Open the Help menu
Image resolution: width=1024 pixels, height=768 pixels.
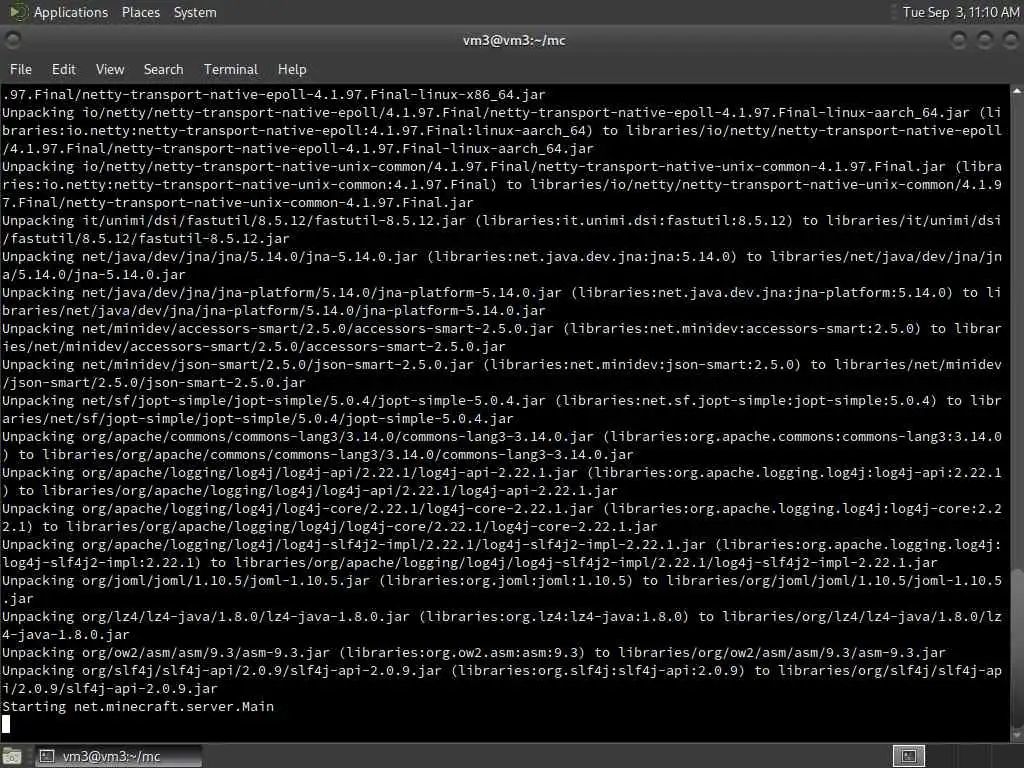[292, 69]
